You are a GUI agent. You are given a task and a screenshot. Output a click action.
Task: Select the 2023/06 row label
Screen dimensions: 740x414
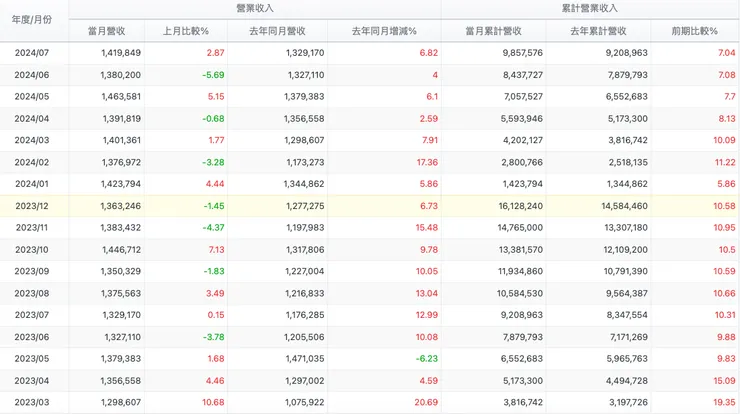point(32,337)
